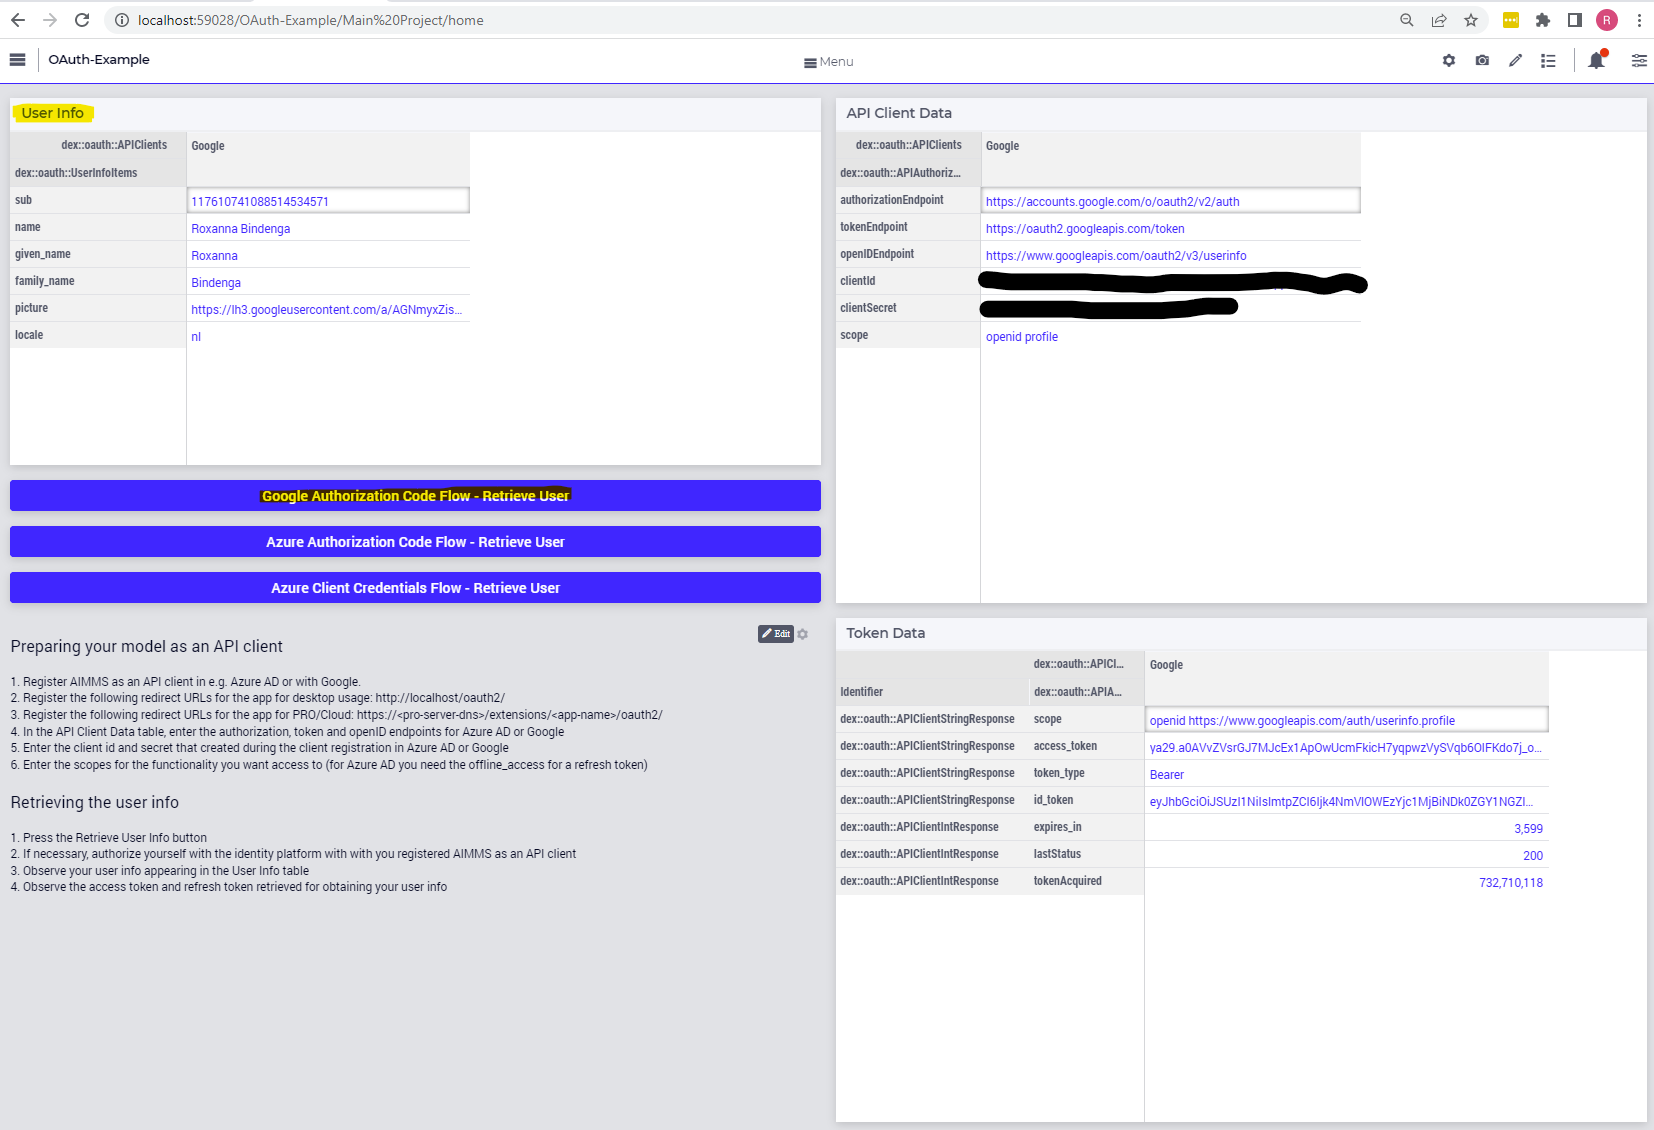Screen dimensions: 1654x1130
Task: Run Azure Authorization Code Flow - Retrieve User
Action: click(415, 542)
